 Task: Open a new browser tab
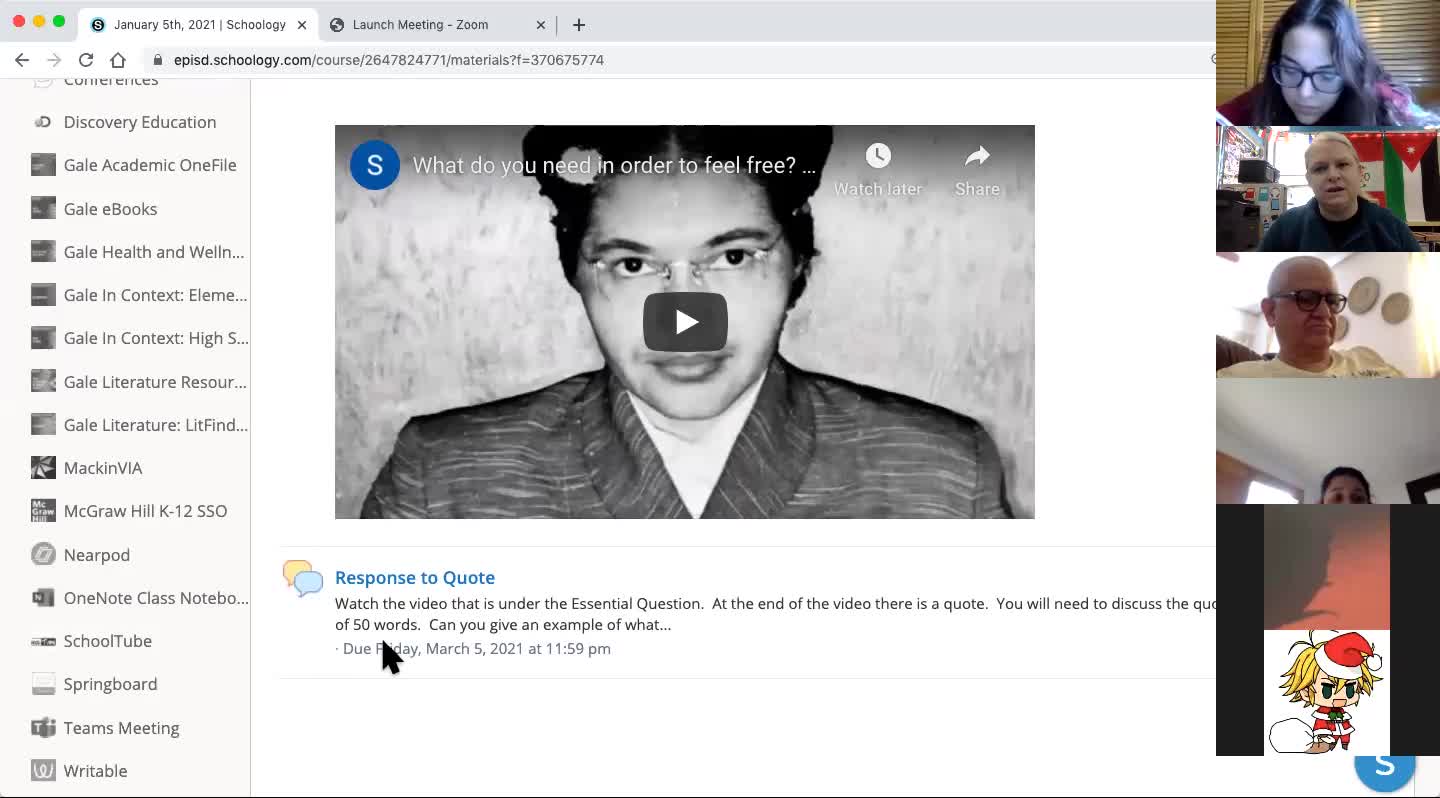(x=579, y=25)
